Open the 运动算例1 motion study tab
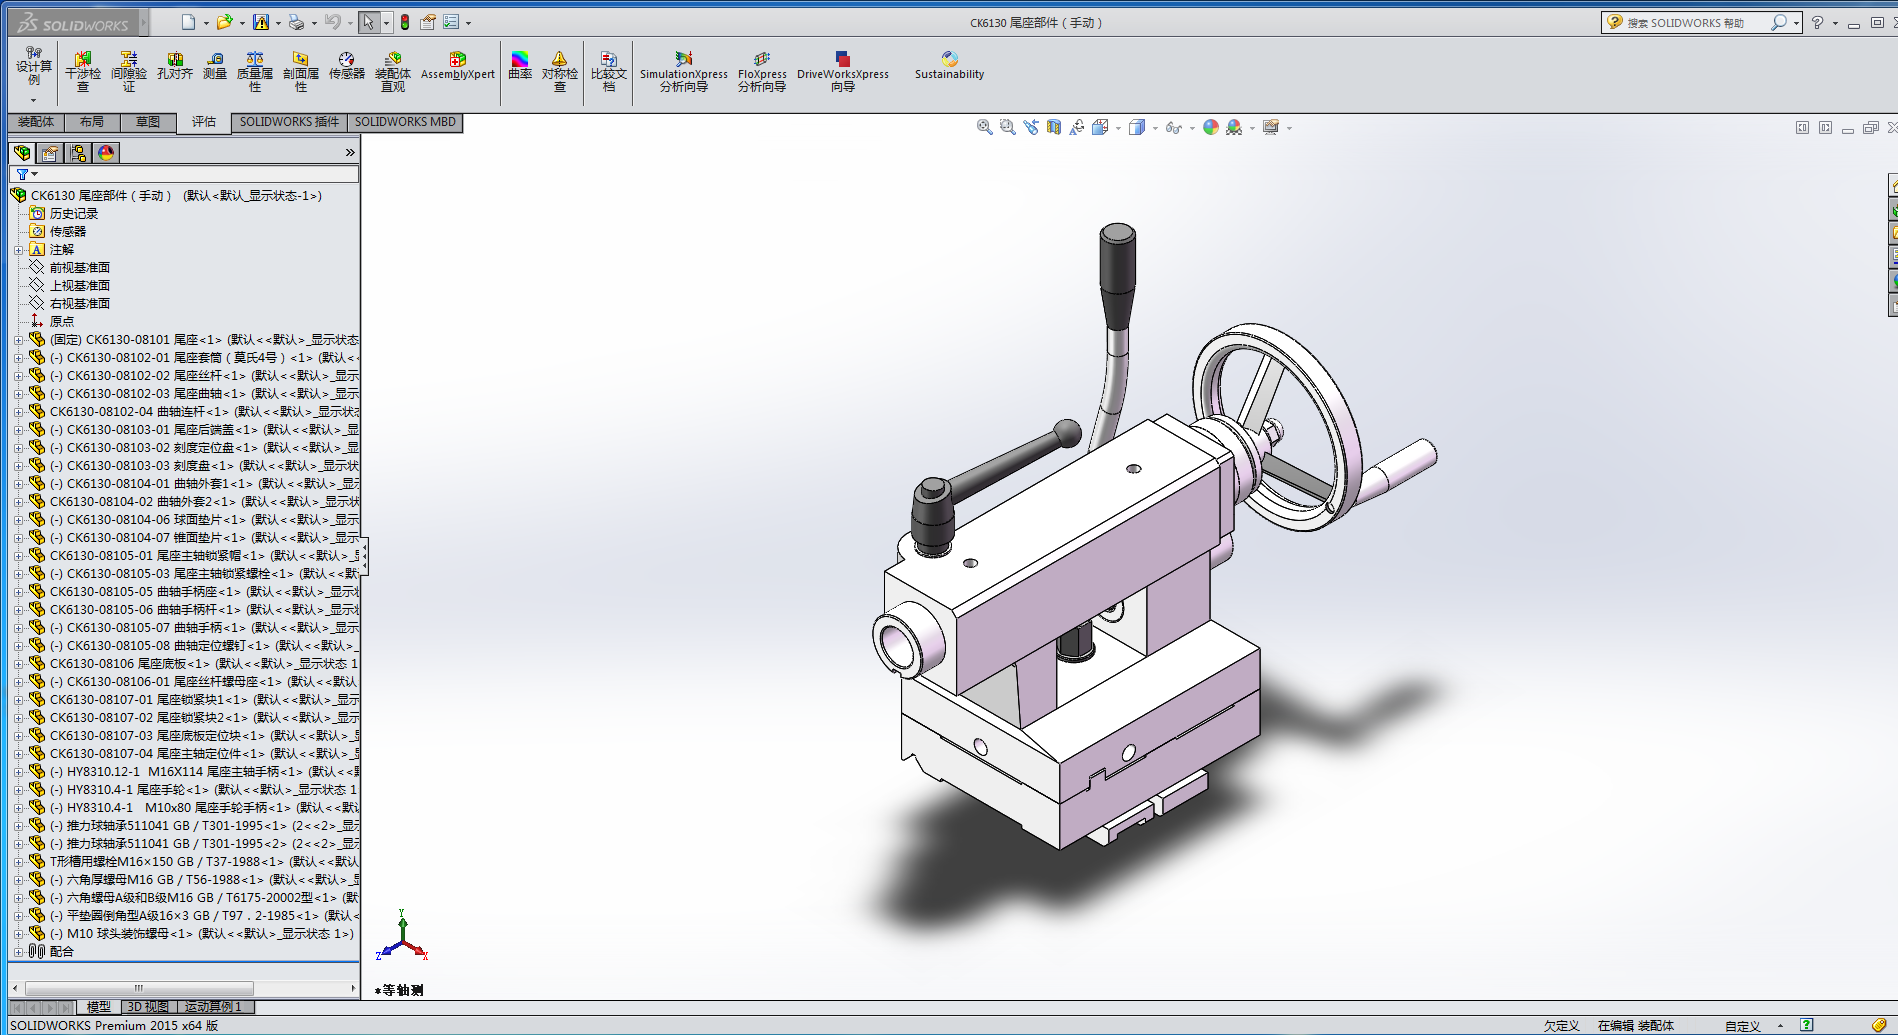Viewport: 1898px width, 1035px height. pos(214,1007)
